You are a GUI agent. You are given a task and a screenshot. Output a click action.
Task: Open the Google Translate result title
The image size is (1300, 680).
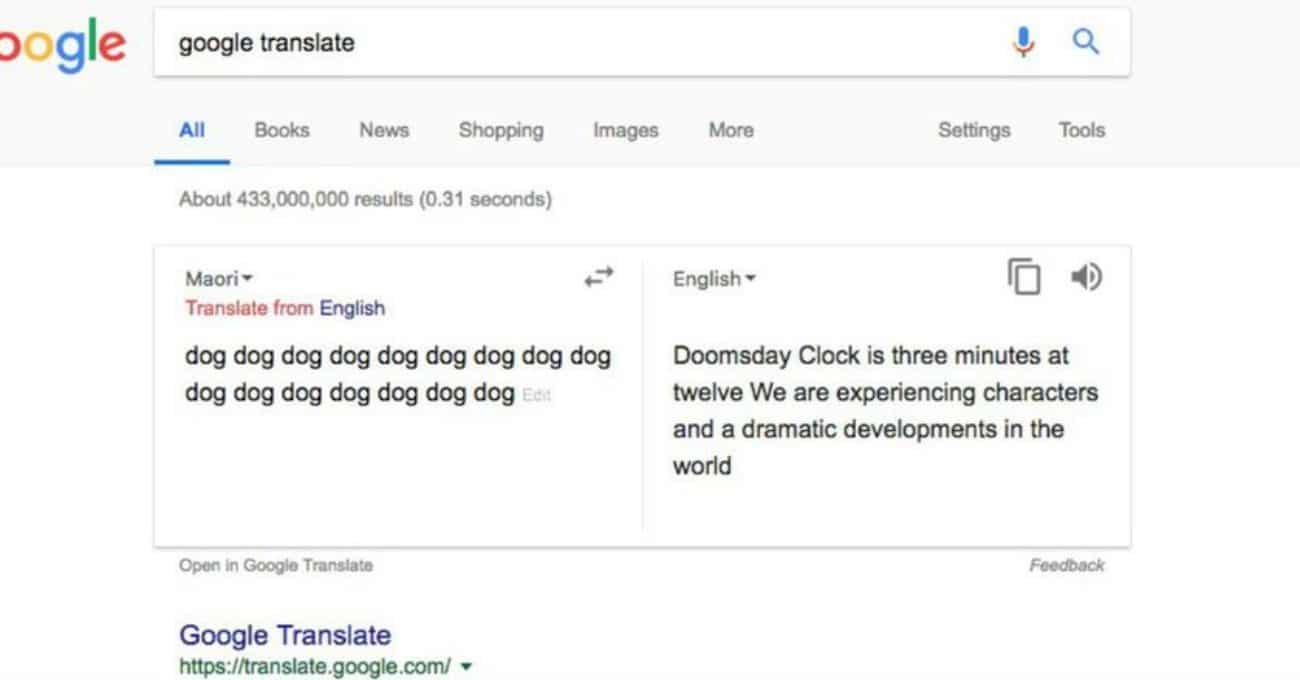coord(285,635)
